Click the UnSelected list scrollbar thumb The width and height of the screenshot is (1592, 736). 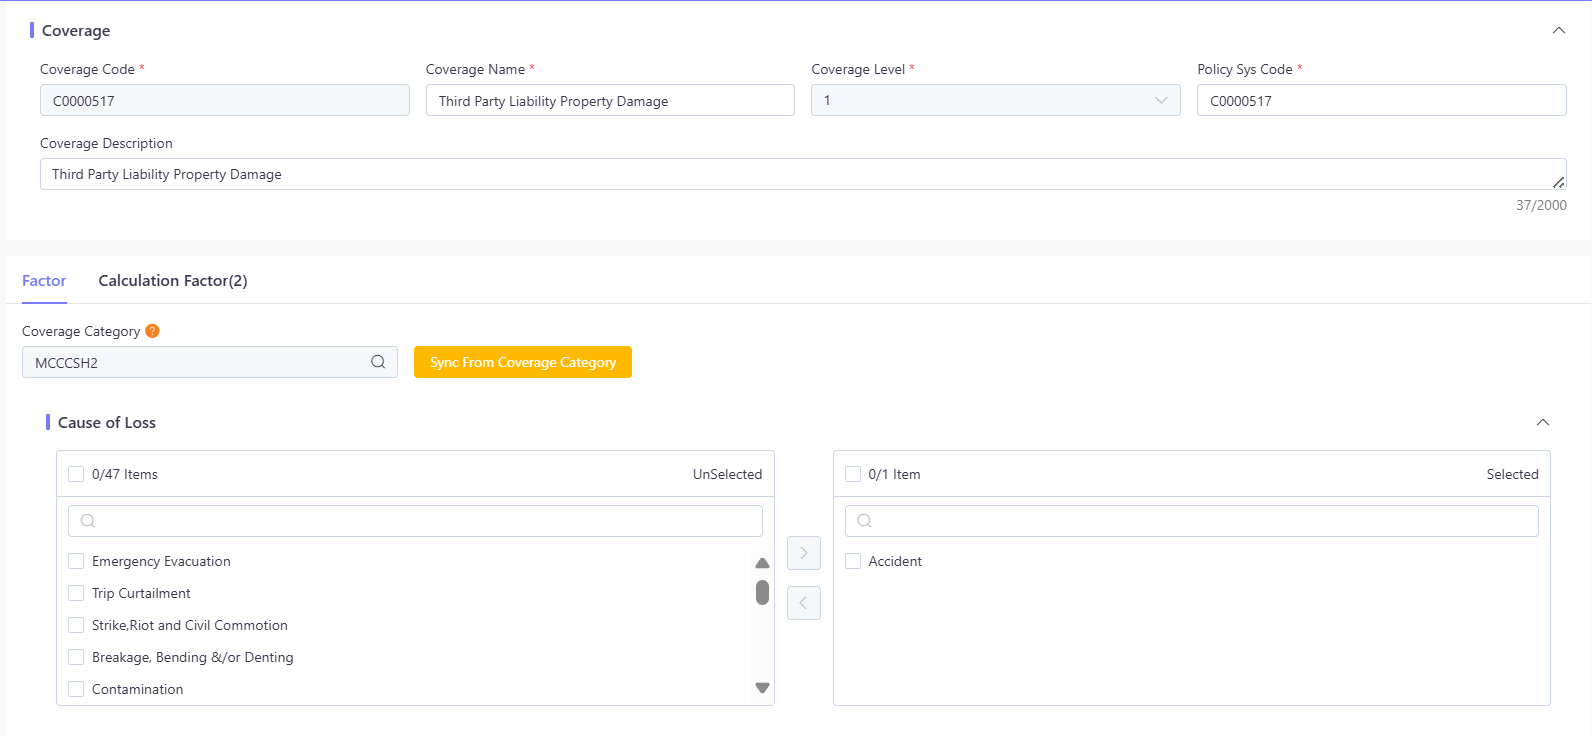coord(762,593)
